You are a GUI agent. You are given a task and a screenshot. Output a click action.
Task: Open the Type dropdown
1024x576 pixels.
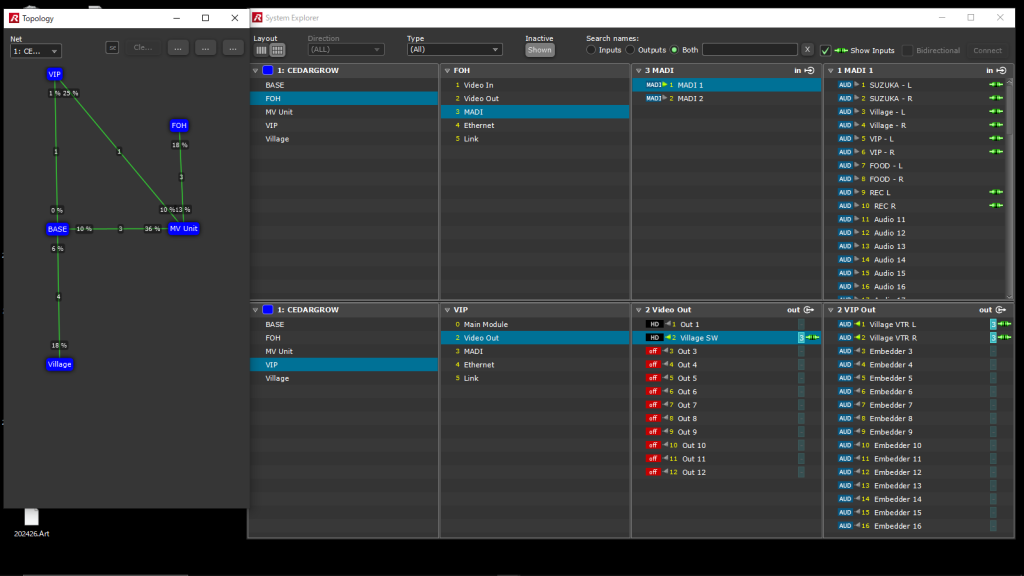[x=454, y=49]
